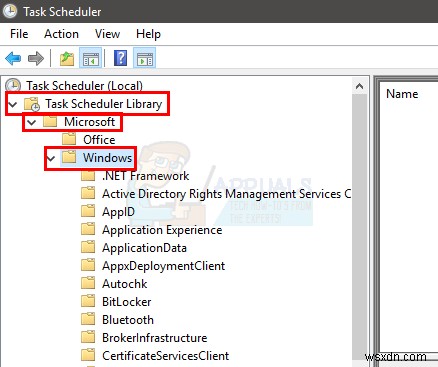This screenshot has height=367, width=438.
Task: Toggle Show/Hide Console Tree toolbar icon
Action: [91, 59]
